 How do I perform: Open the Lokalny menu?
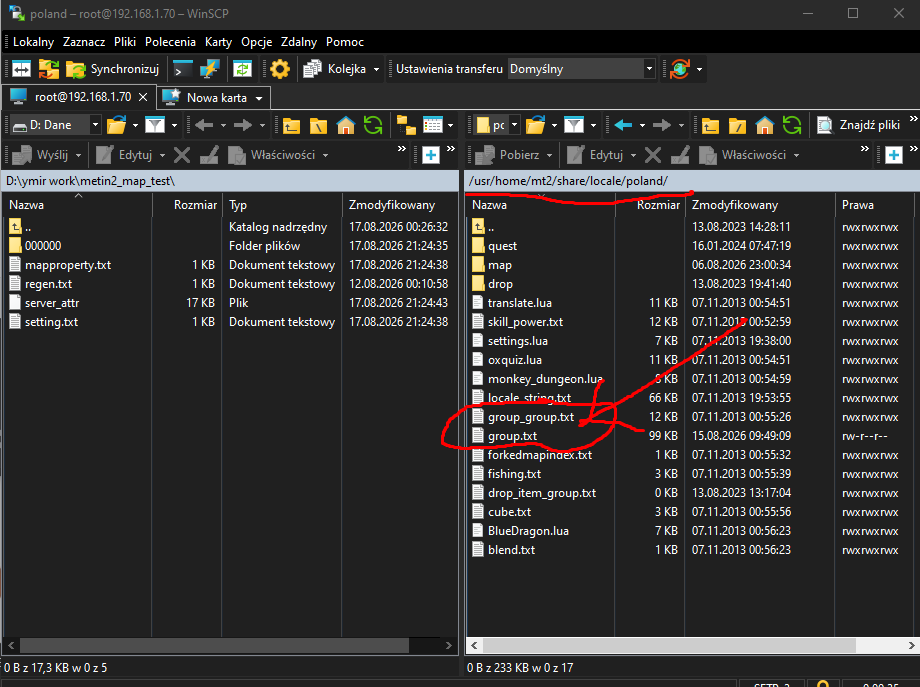[x=33, y=42]
